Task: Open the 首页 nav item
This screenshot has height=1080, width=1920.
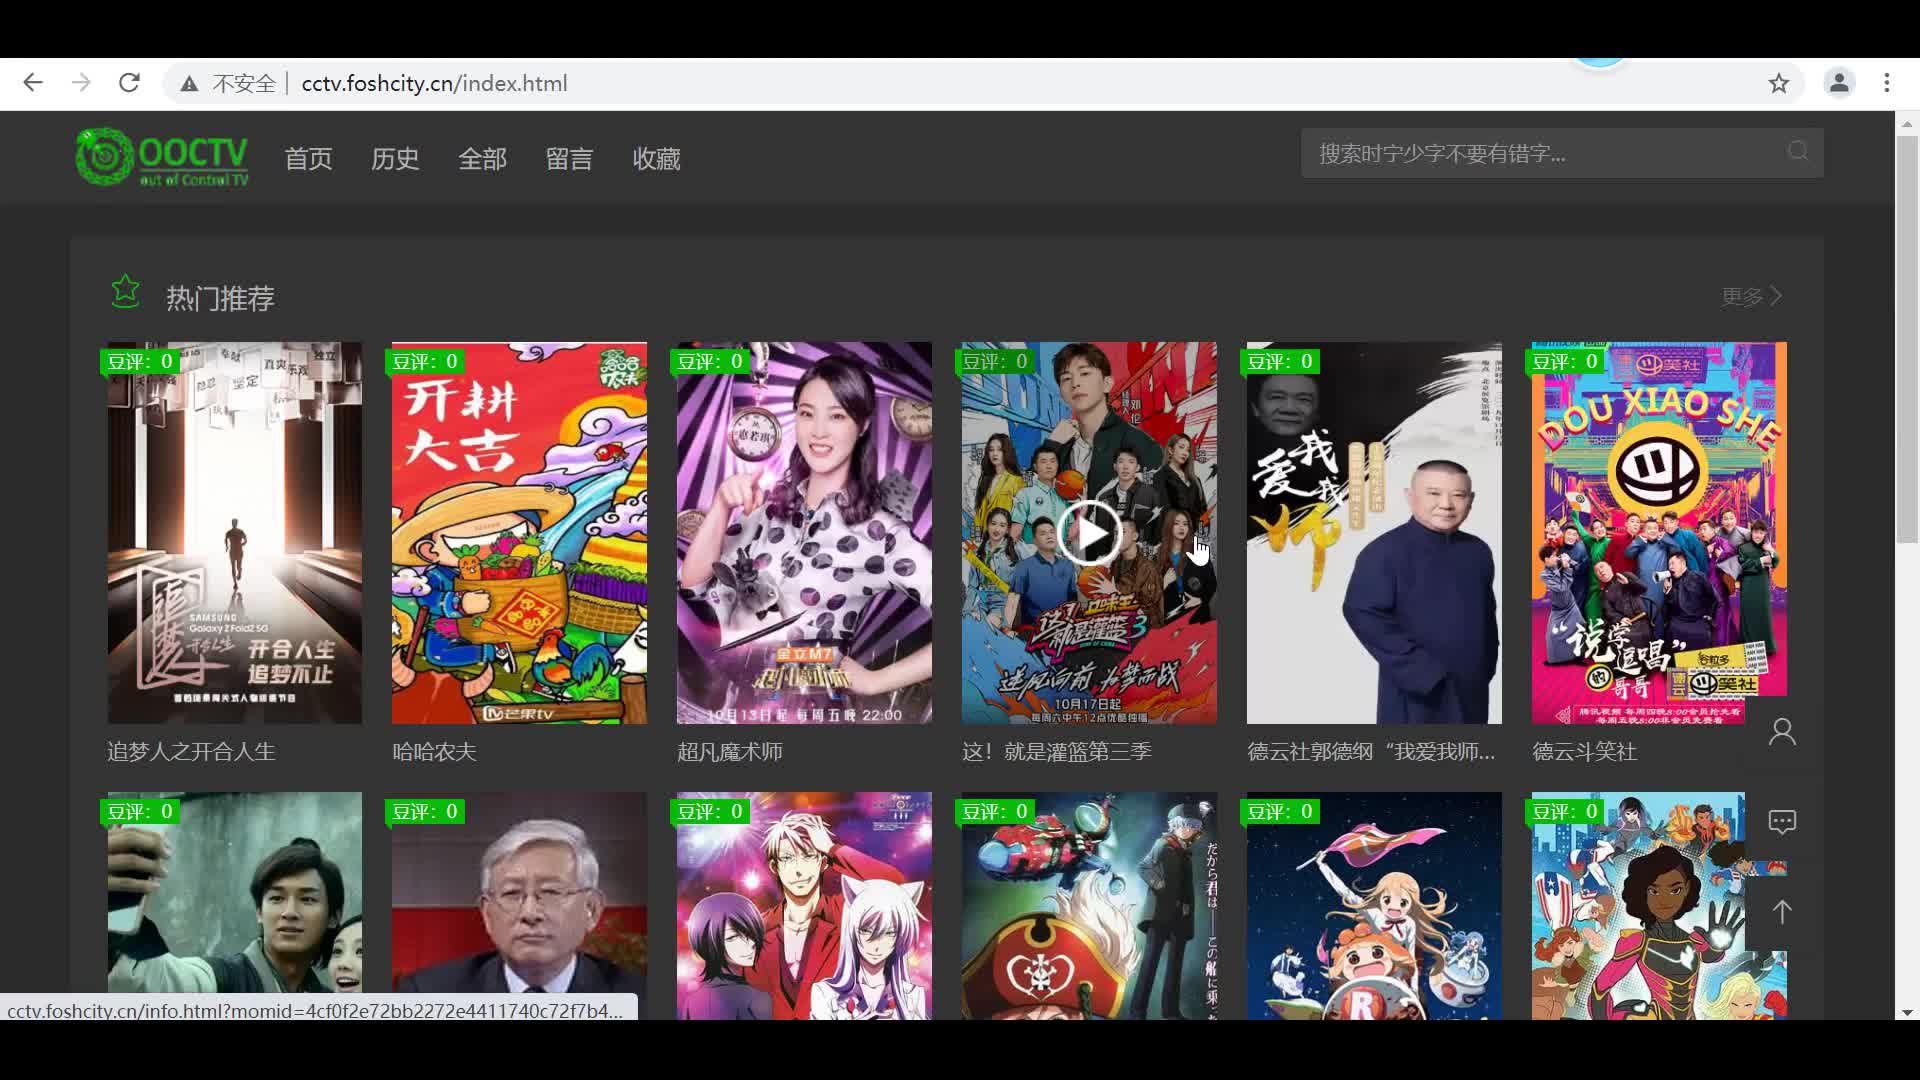Action: coord(308,158)
